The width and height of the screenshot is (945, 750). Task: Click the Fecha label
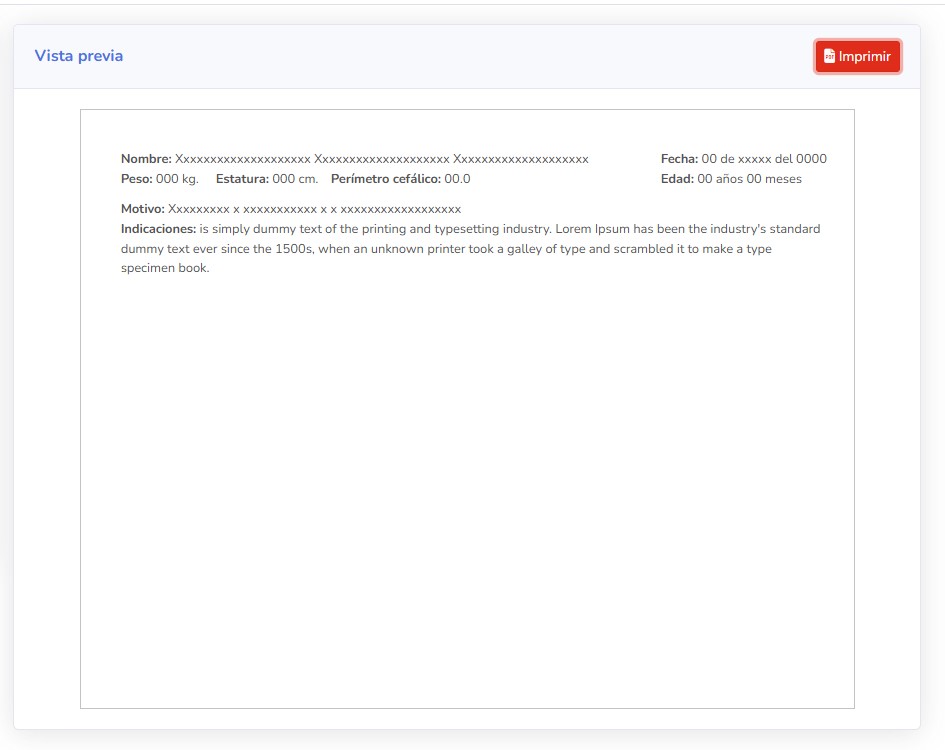tap(679, 159)
